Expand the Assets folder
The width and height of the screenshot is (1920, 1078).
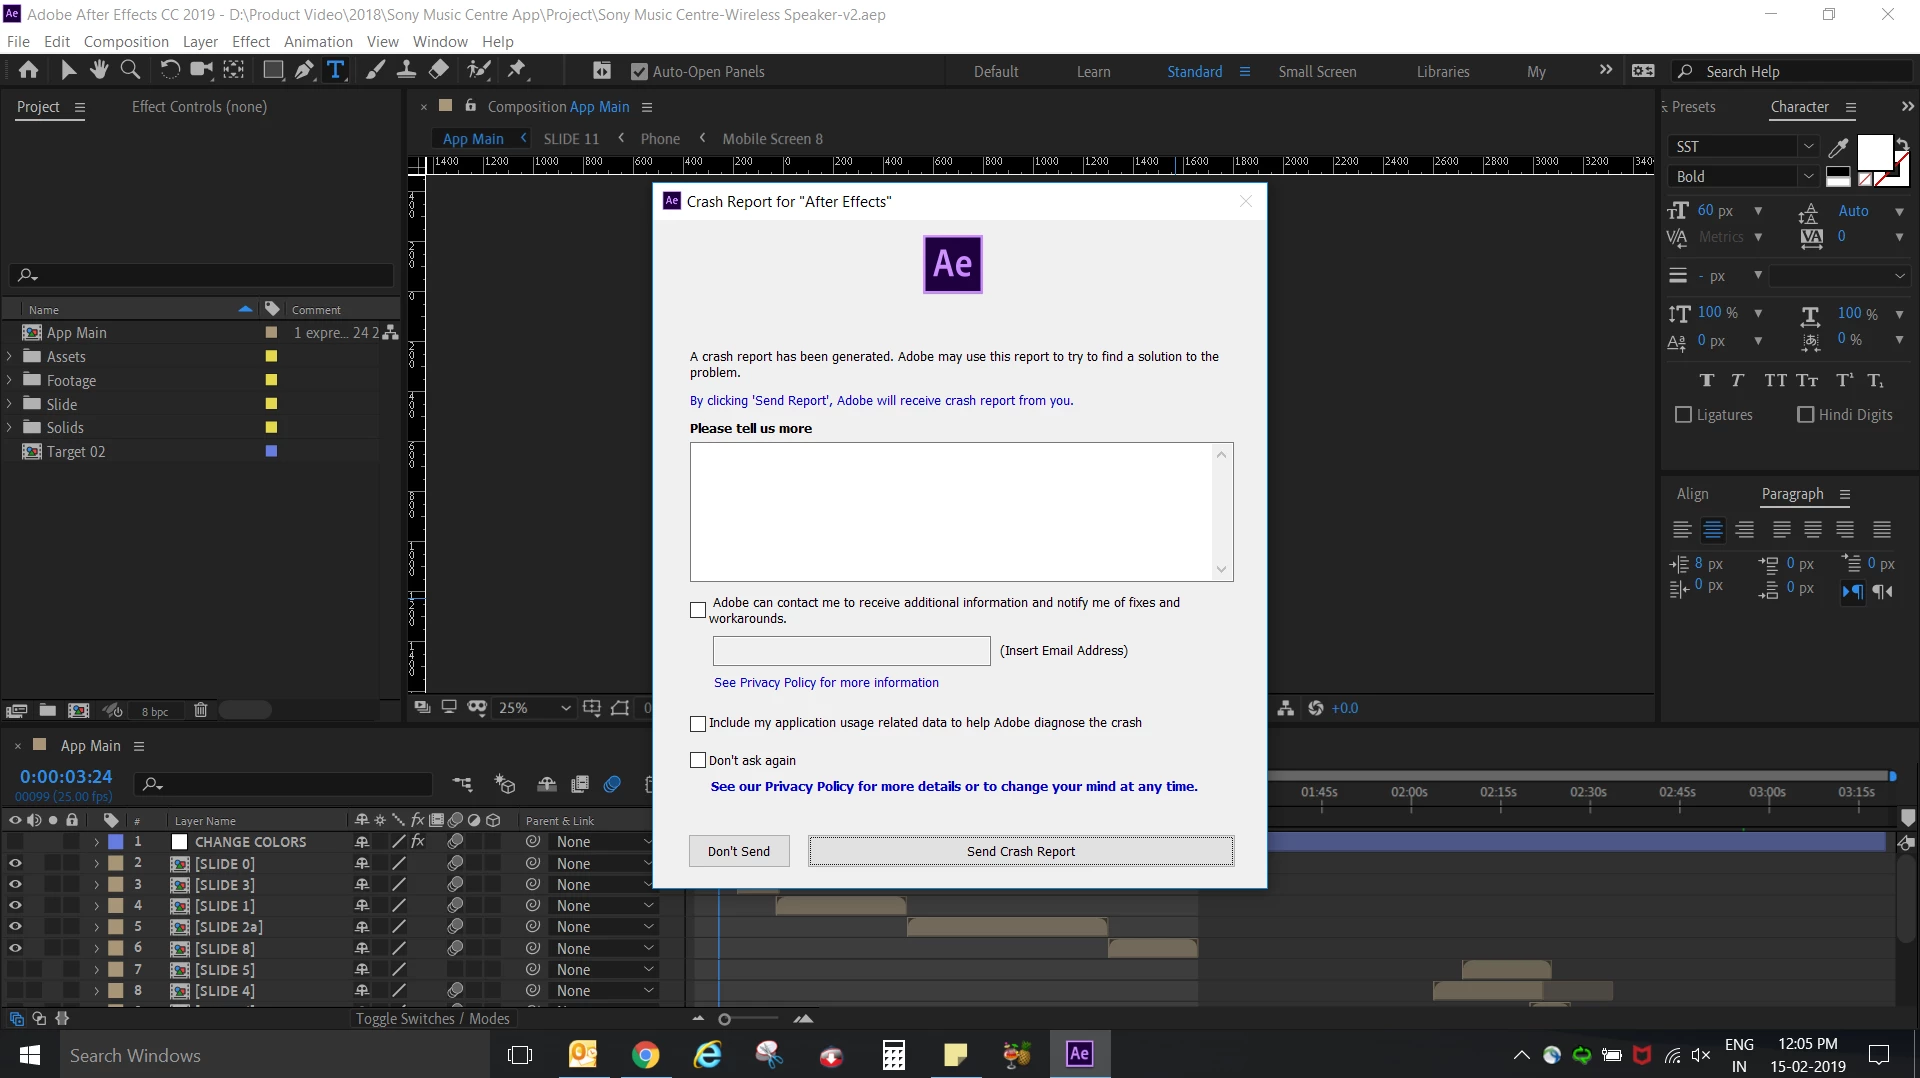(x=10, y=356)
